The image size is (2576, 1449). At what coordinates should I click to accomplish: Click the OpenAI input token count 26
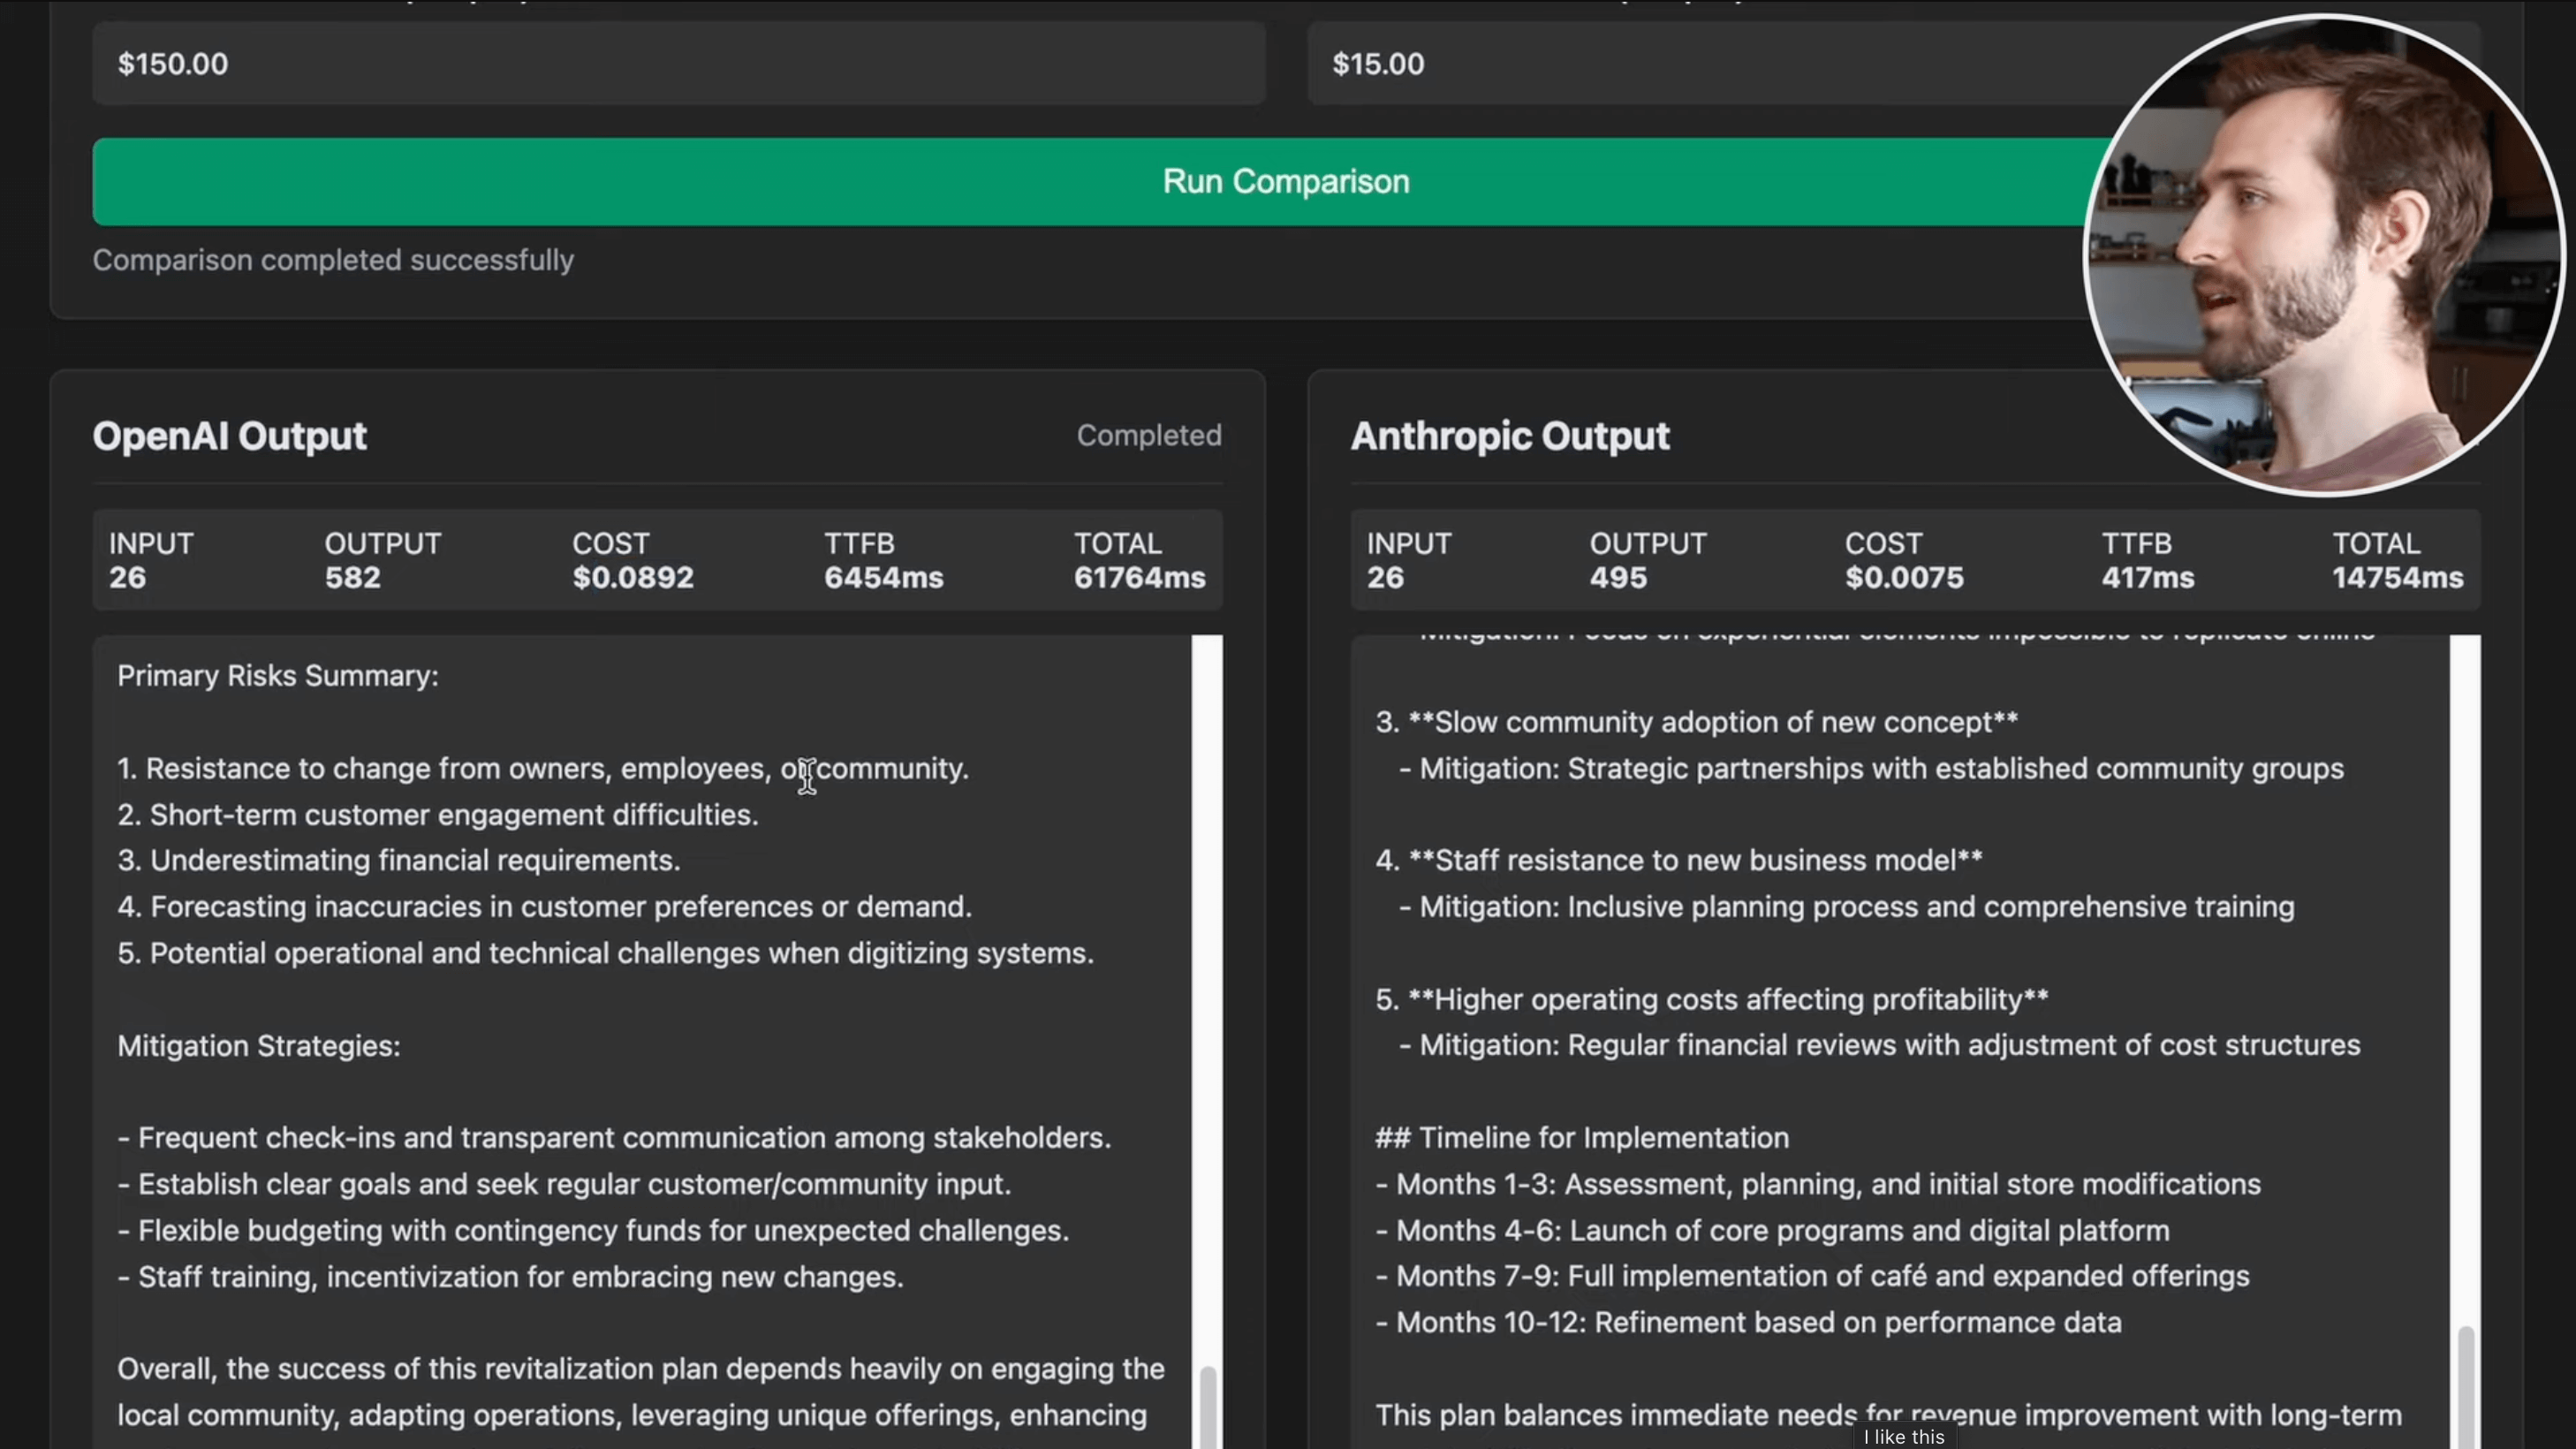[x=128, y=578]
